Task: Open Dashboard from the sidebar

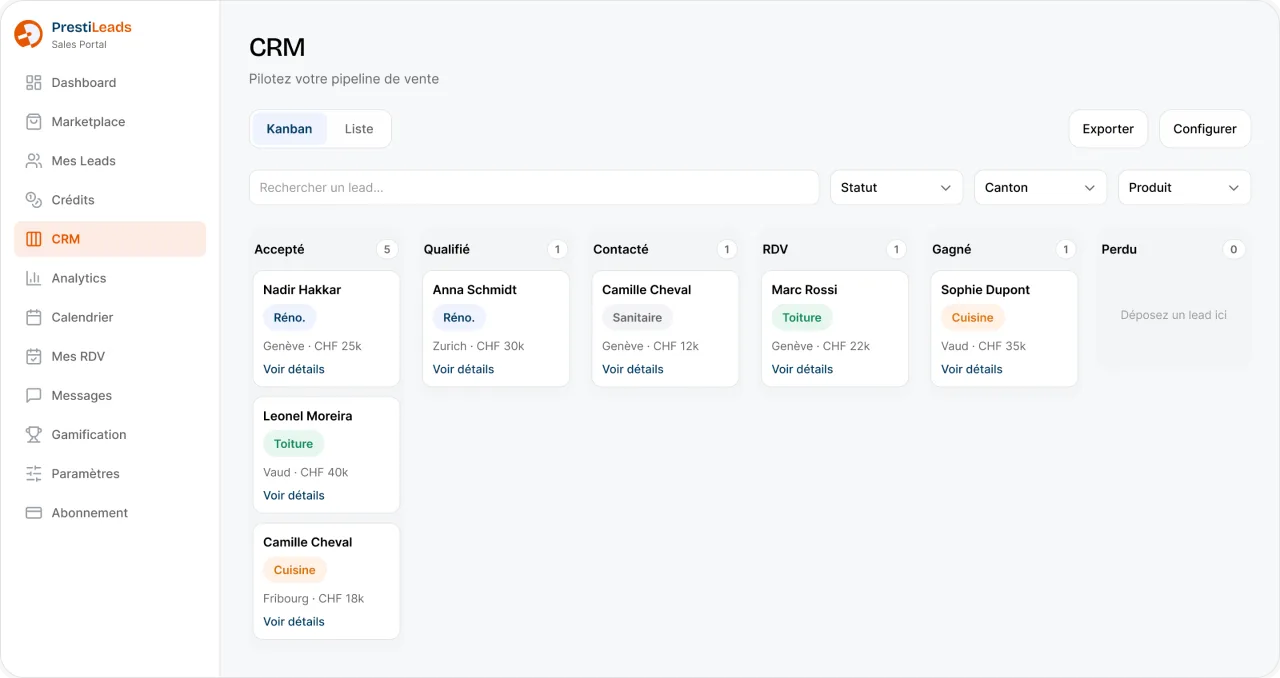Action: pyautogui.click(x=110, y=83)
